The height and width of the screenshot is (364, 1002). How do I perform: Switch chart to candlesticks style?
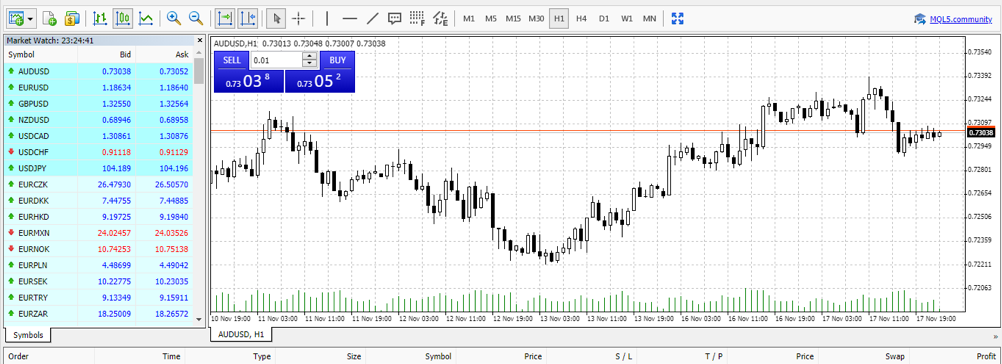point(123,19)
